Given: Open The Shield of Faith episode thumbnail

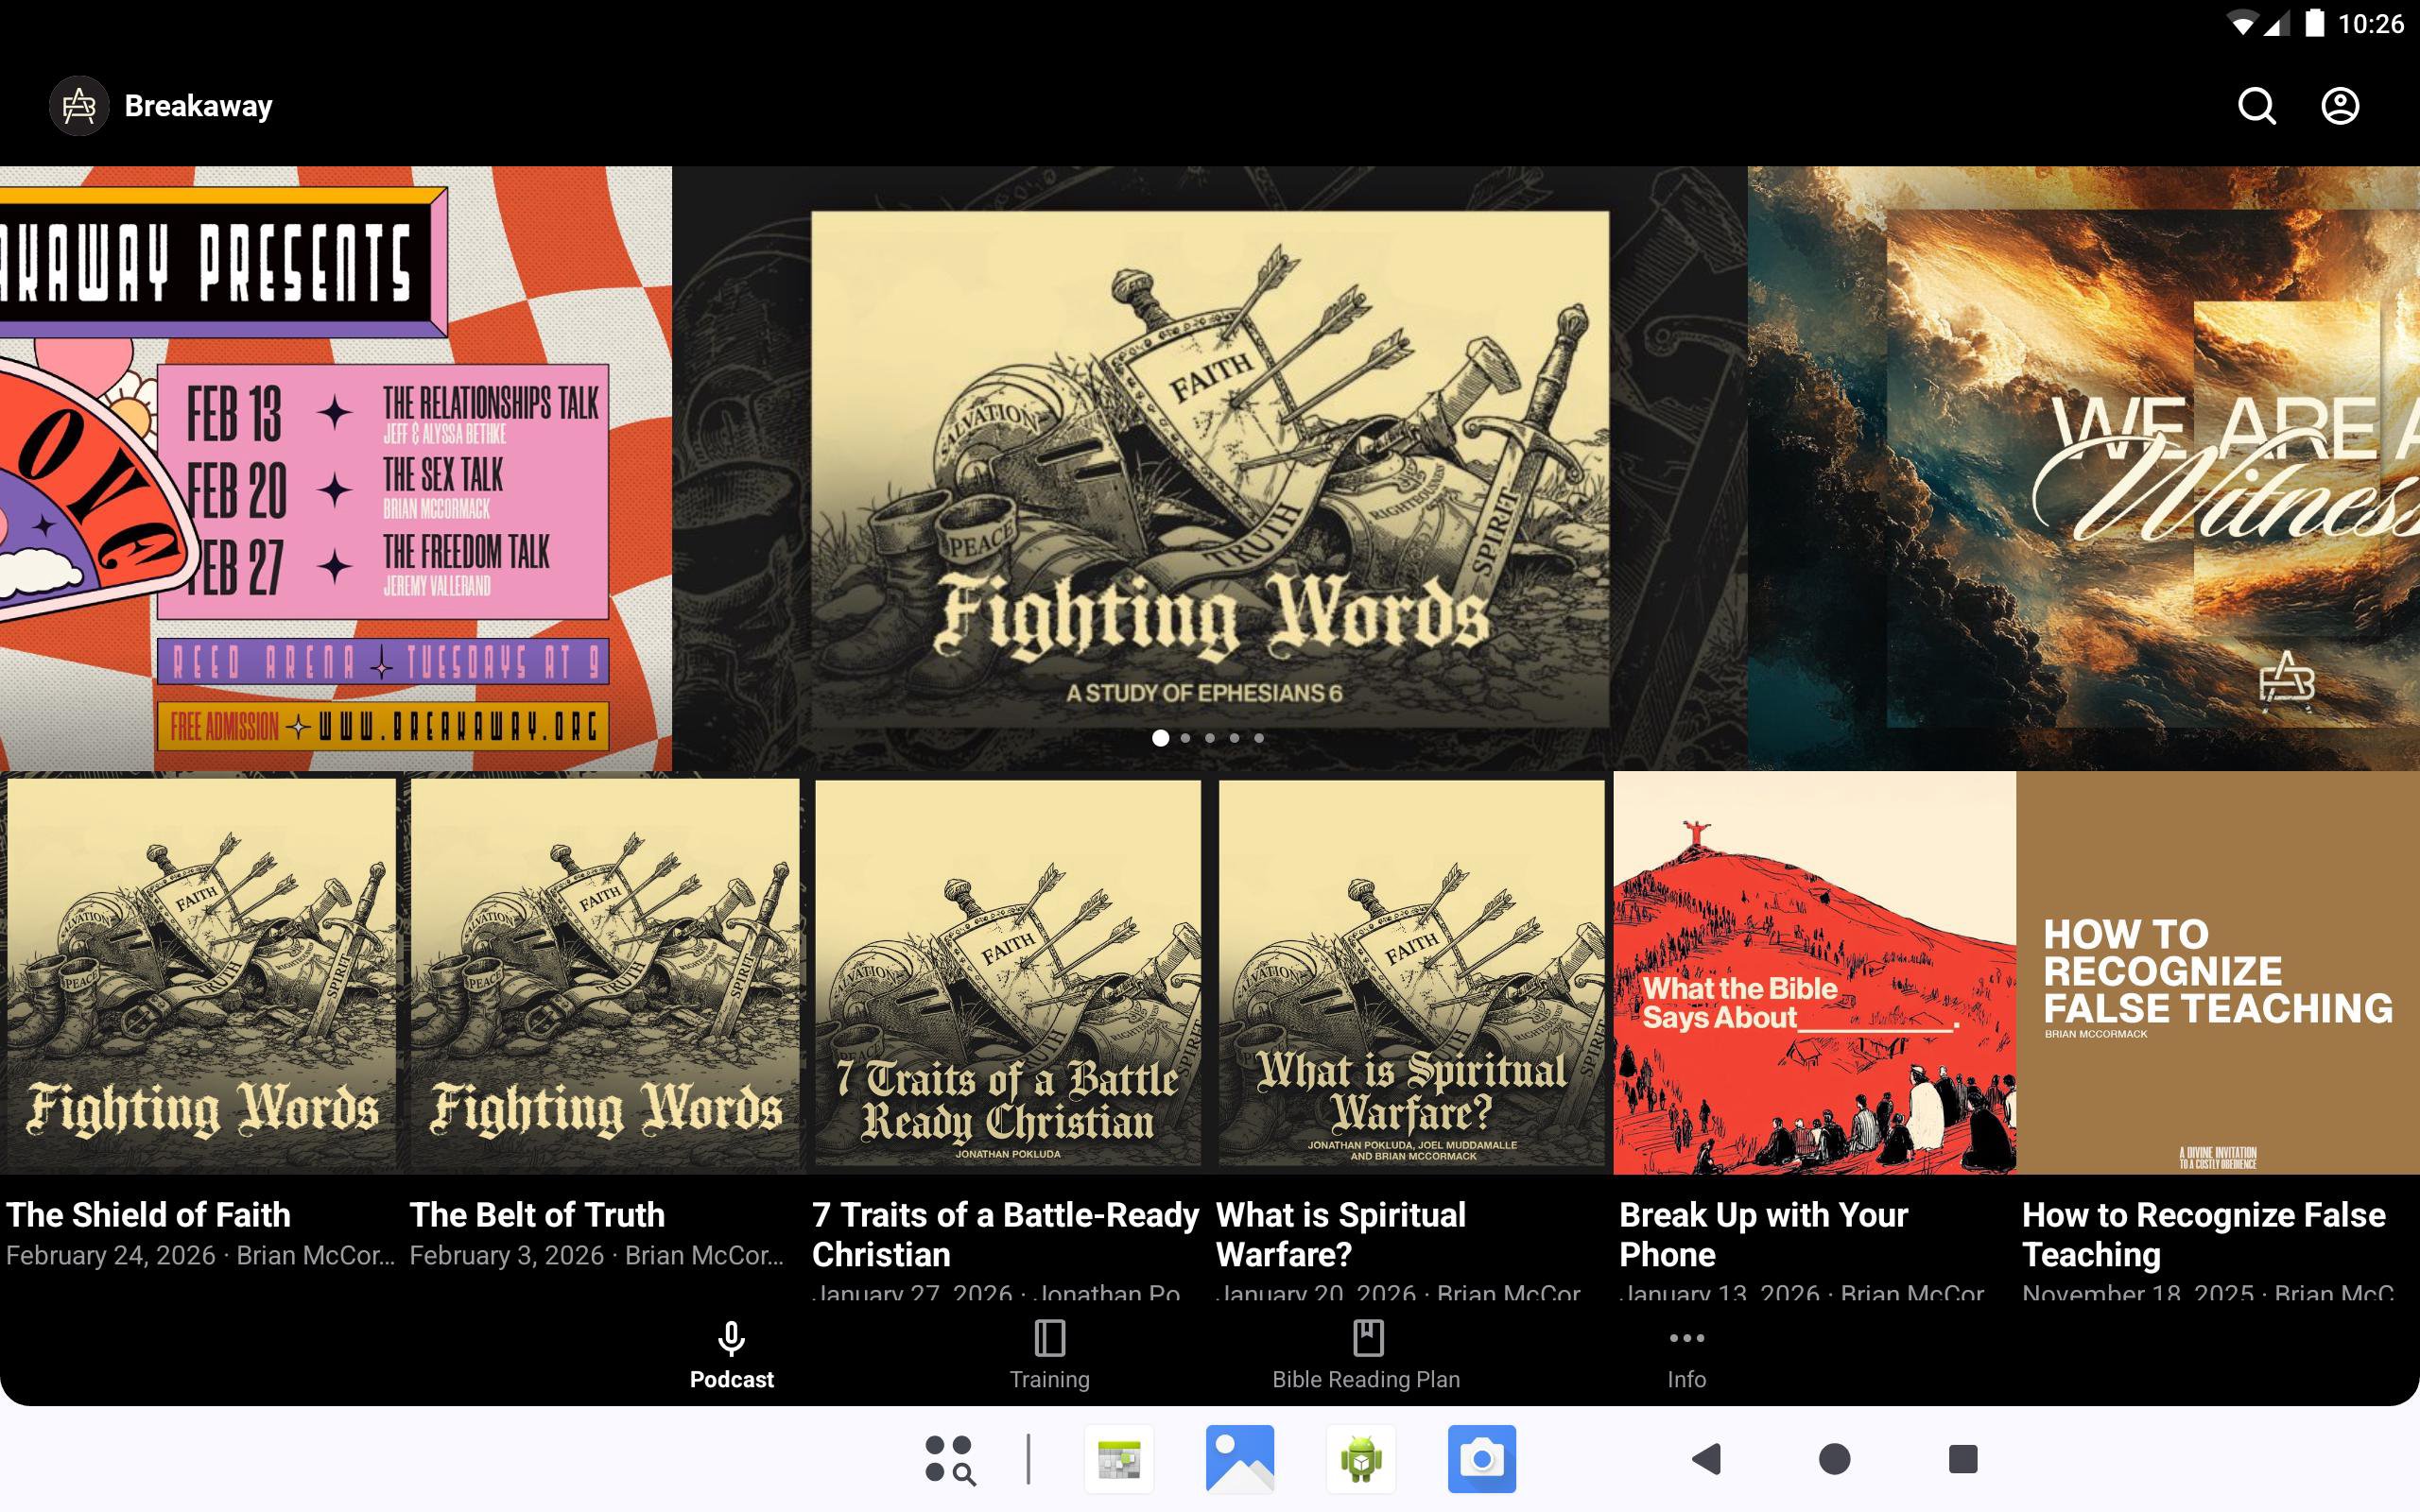Looking at the screenshot, I should 201,975.
